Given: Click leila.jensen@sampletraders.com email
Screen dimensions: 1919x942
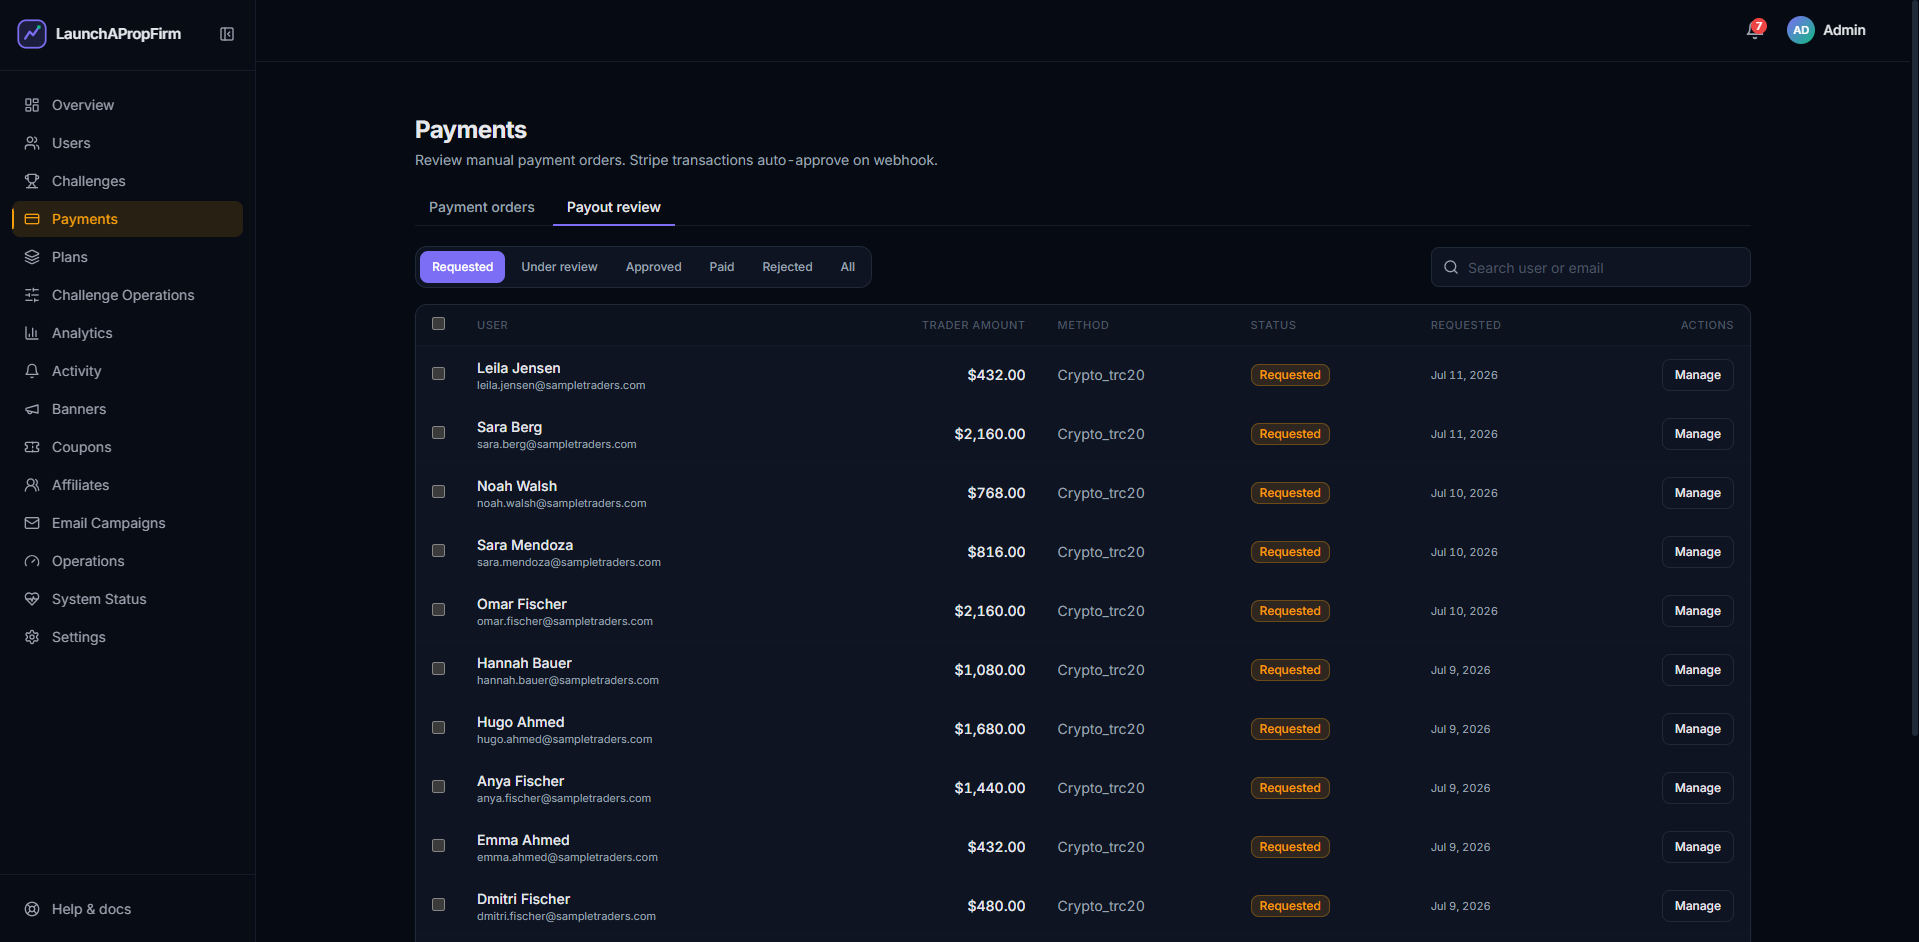Looking at the screenshot, I should (561, 385).
